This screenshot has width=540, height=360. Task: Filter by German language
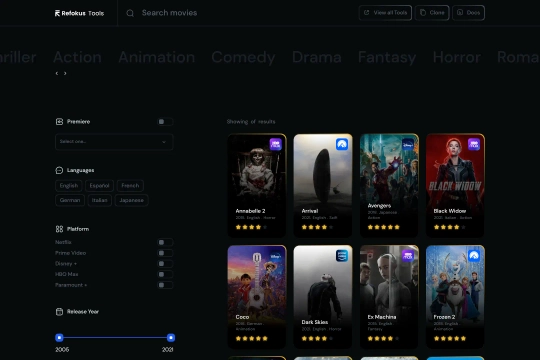[70, 200]
